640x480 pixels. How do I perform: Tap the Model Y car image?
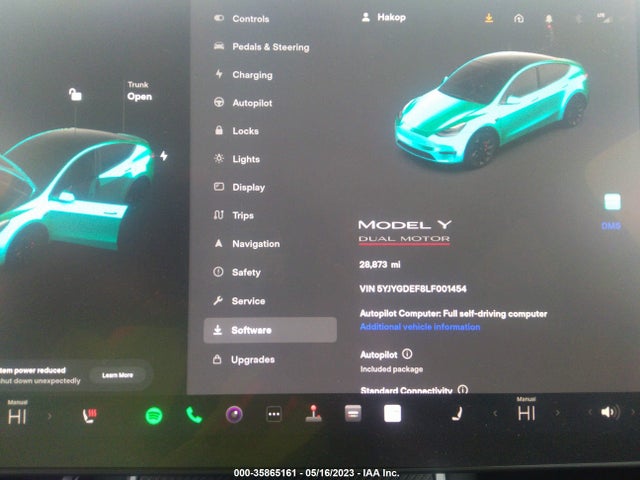tap(492, 110)
